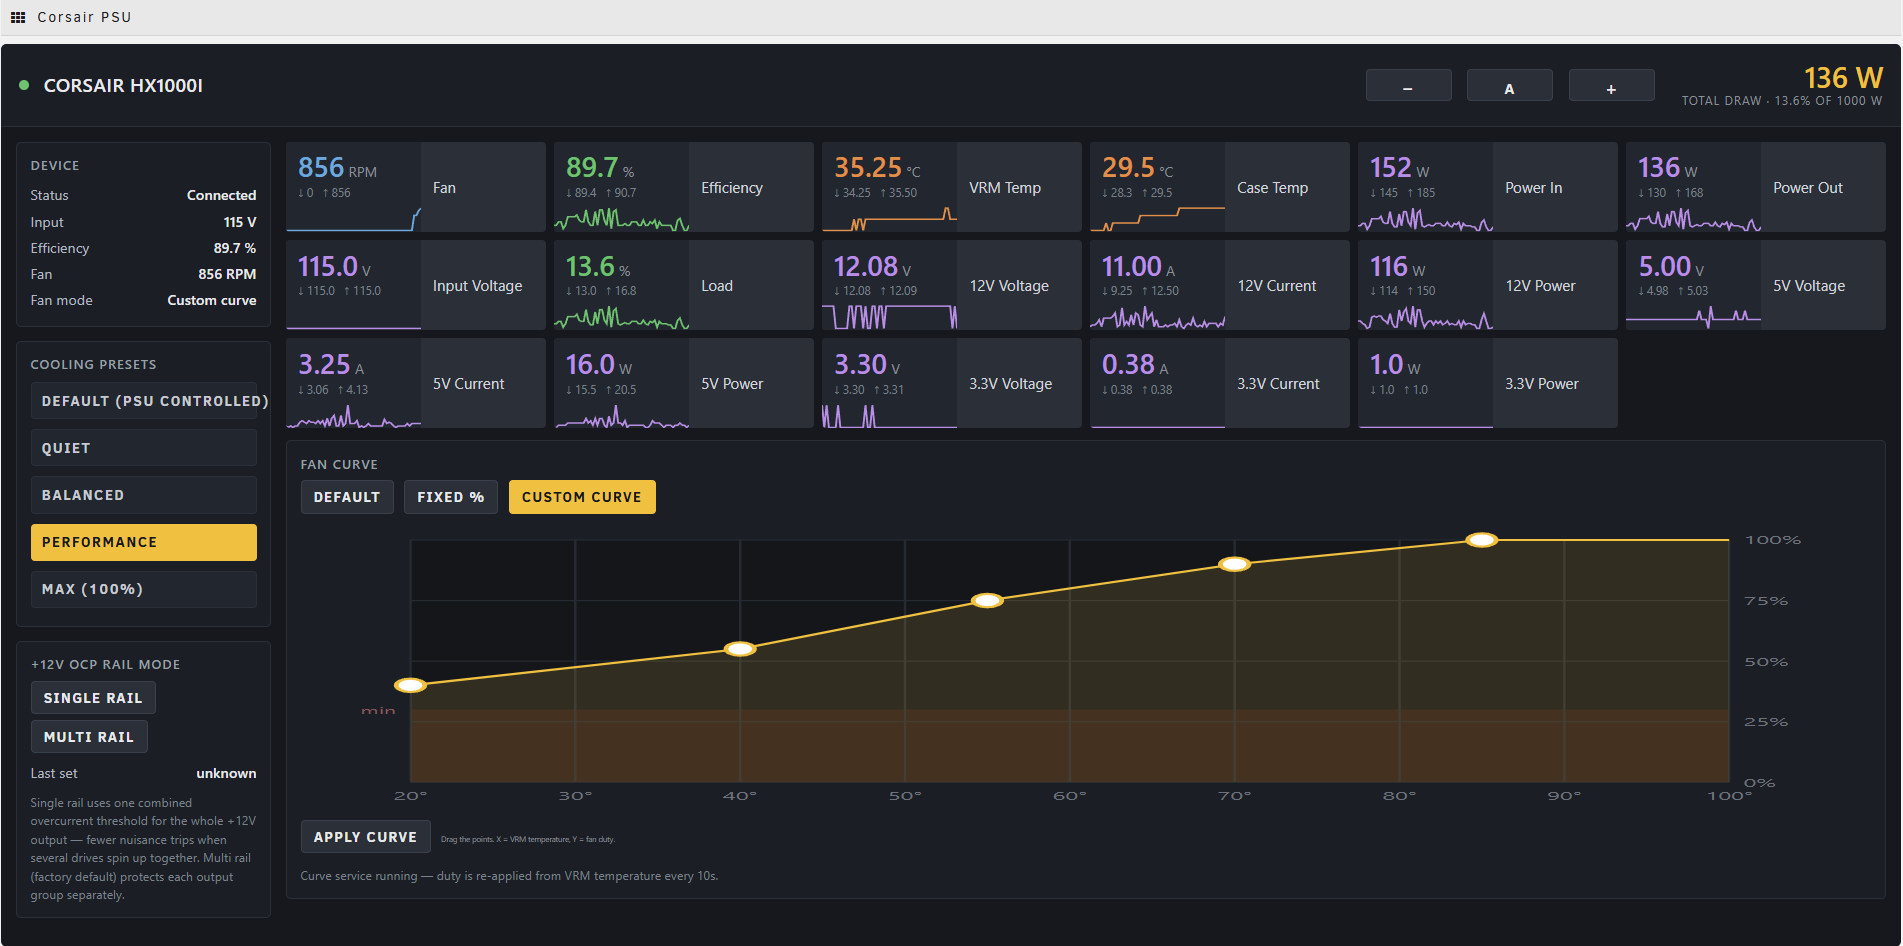
Task: Click the minus zoom button in header
Action: [x=1408, y=85]
